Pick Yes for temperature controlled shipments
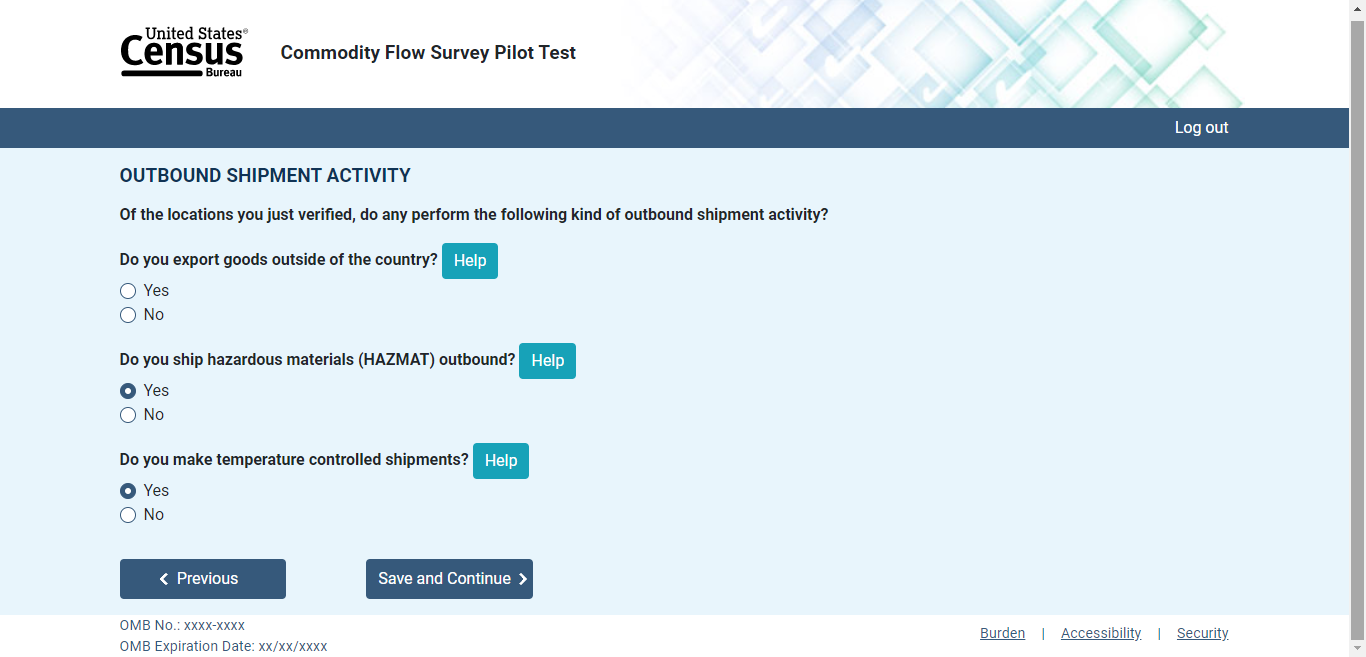The width and height of the screenshot is (1366, 657). click(128, 491)
